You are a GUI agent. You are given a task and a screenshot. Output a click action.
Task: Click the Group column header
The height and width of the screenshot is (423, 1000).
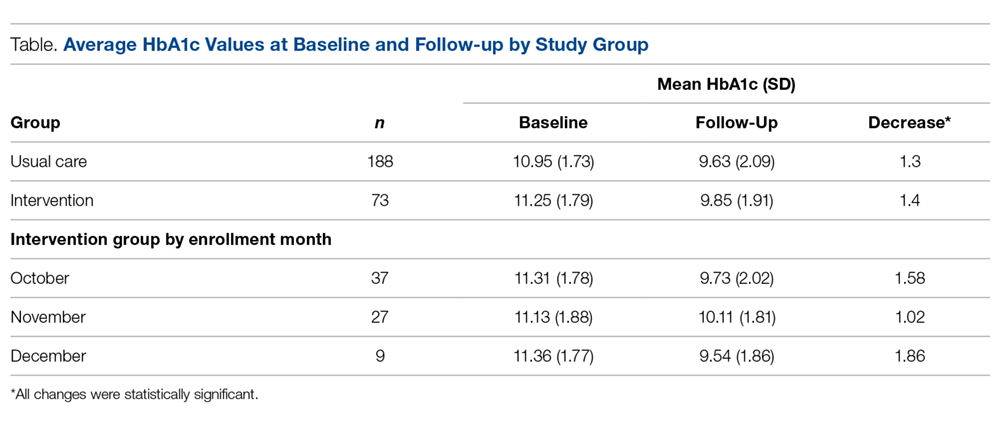[35, 123]
